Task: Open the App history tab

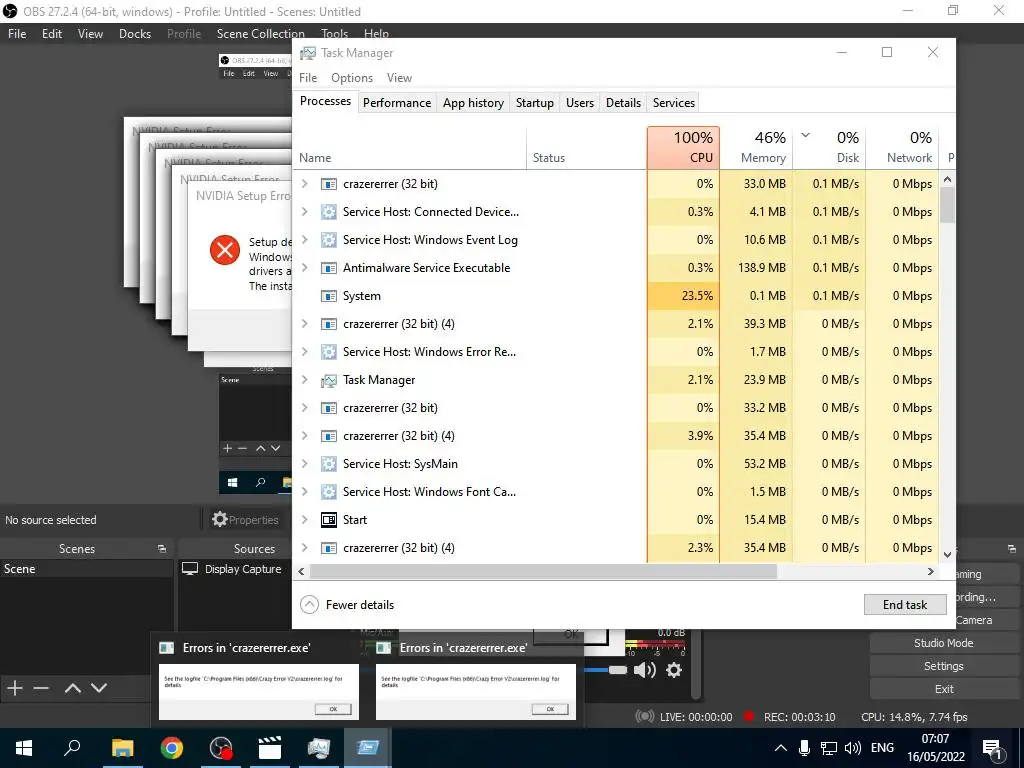Action: click(473, 103)
